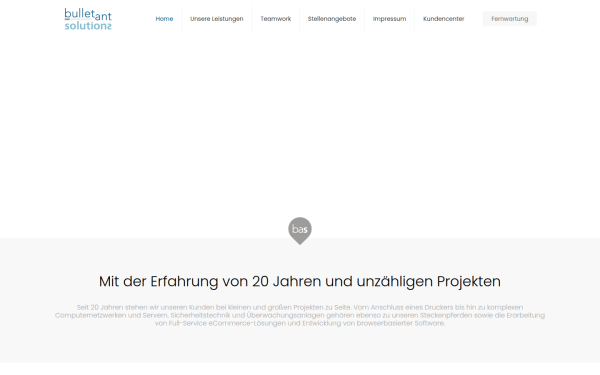The width and height of the screenshot is (600, 375).
Task: Open the Stellenangebote menu item
Action: click(332, 19)
